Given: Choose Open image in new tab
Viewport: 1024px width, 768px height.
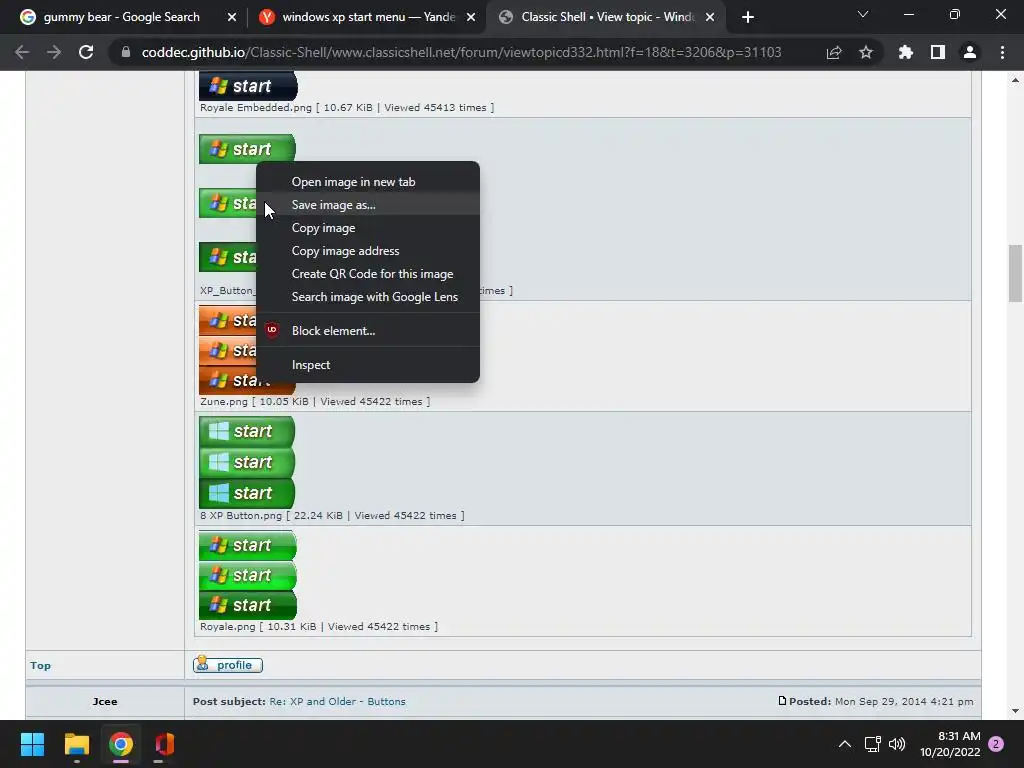Looking at the screenshot, I should click(x=368, y=182).
